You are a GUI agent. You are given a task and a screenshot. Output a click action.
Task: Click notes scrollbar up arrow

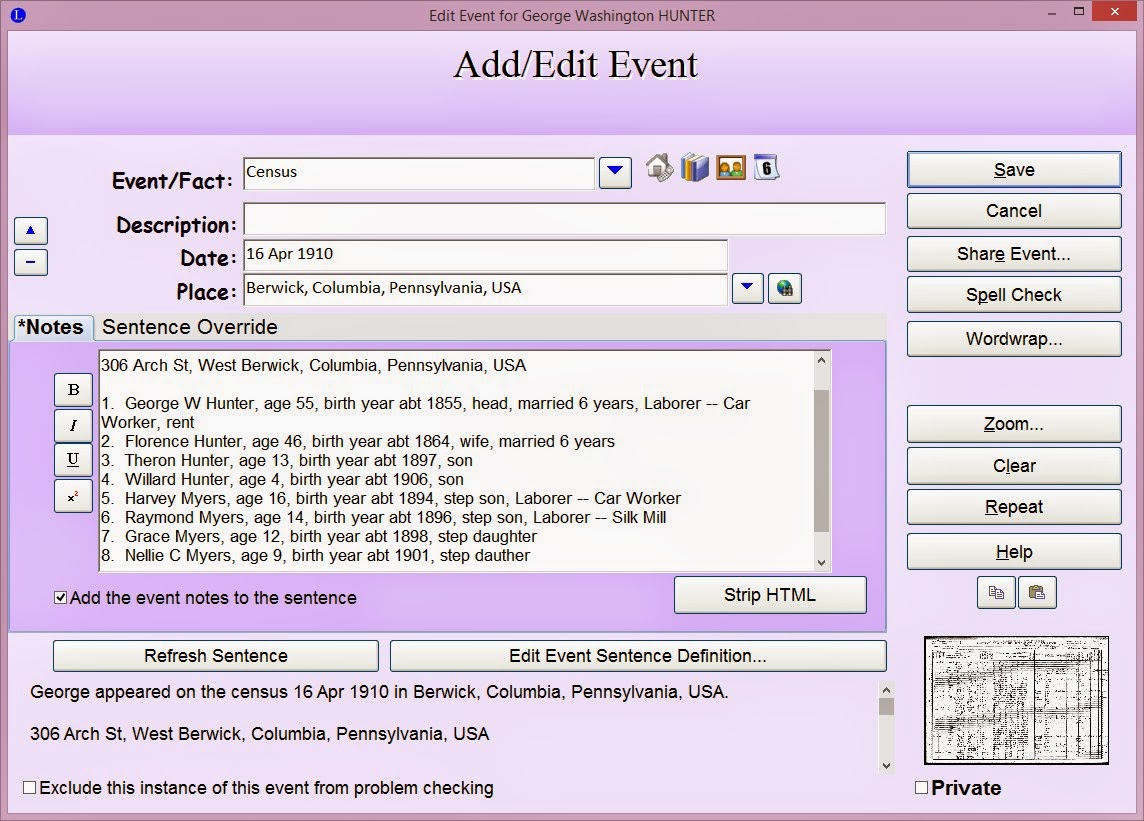[822, 361]
